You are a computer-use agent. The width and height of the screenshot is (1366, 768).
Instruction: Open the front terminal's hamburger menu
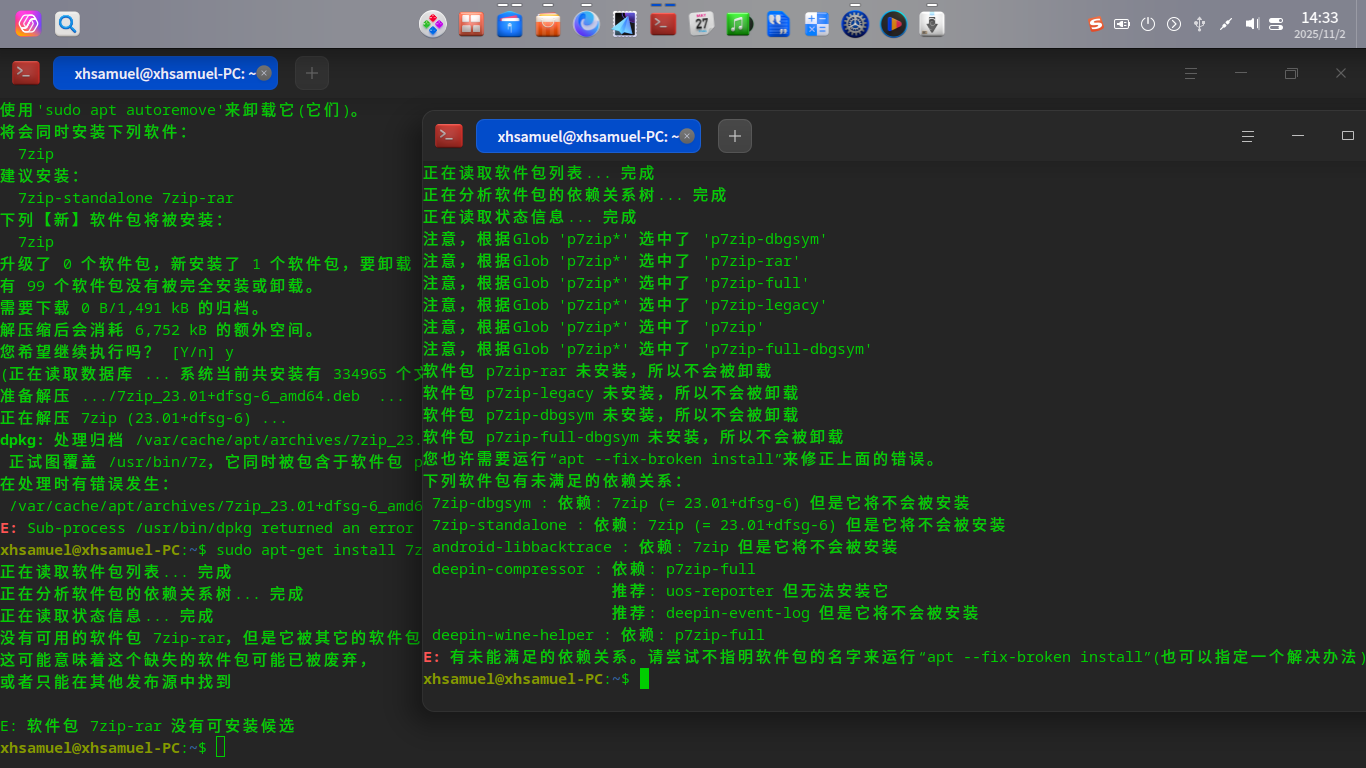point(1247,136)
